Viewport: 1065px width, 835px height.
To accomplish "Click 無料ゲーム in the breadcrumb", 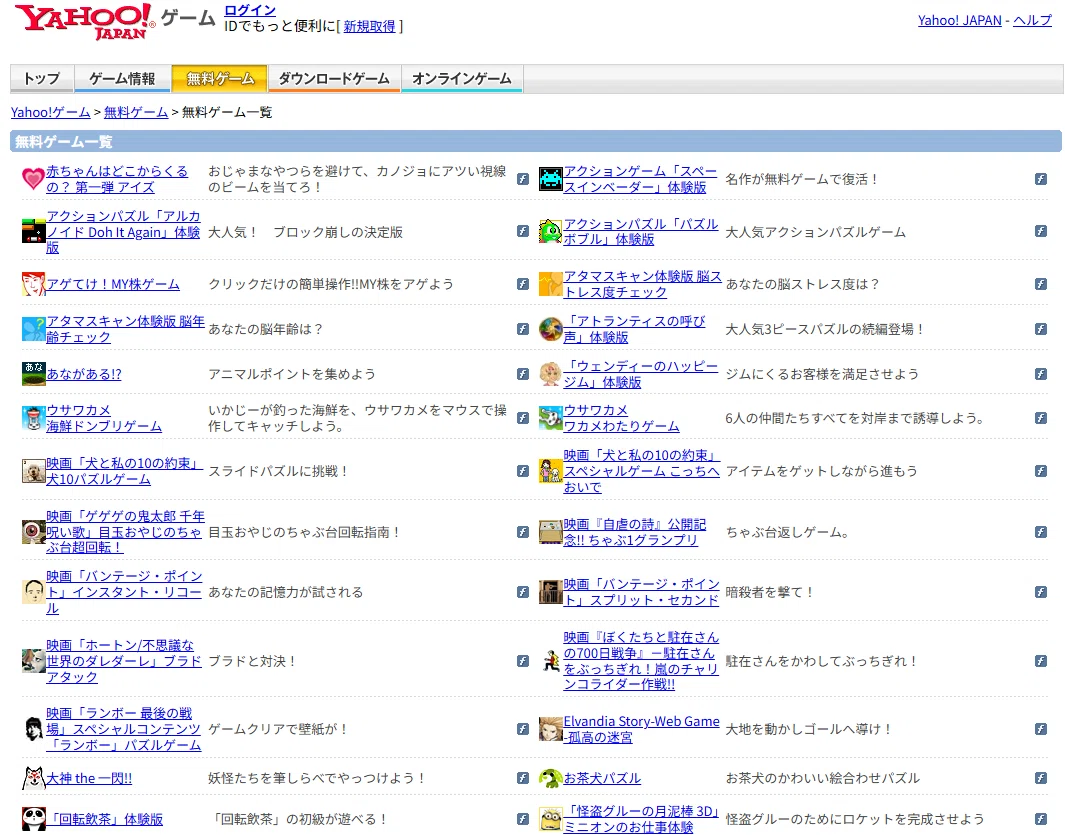I will coord(136,112).
